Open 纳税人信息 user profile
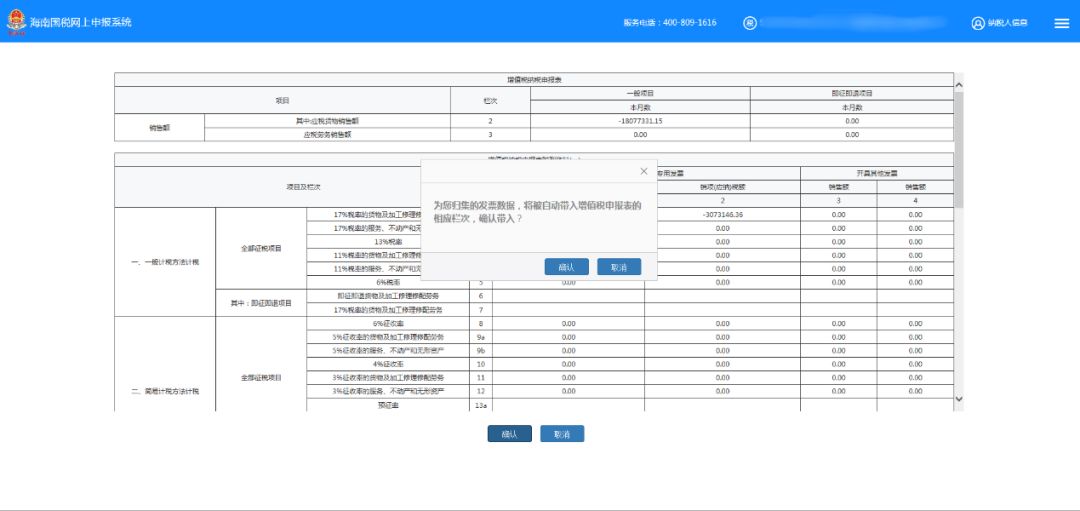 [999, 23]
